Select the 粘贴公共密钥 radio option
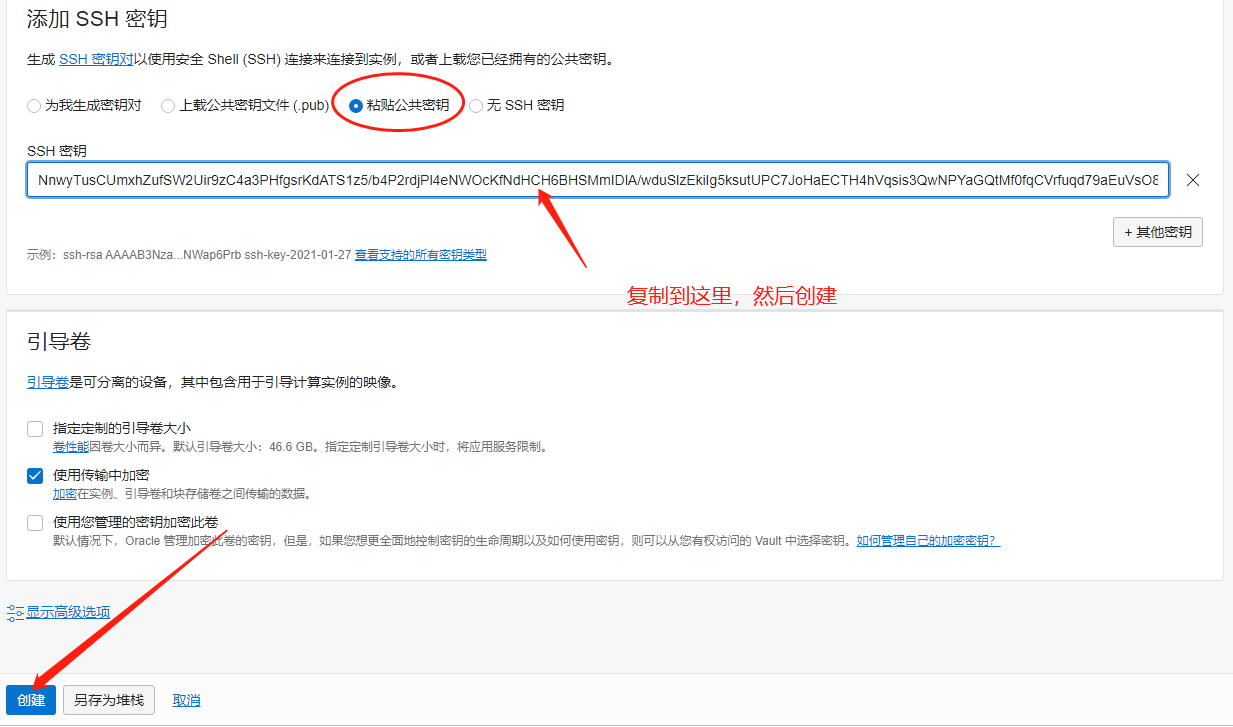Viewport: 1233px width, 727px height. coord(356,105)
